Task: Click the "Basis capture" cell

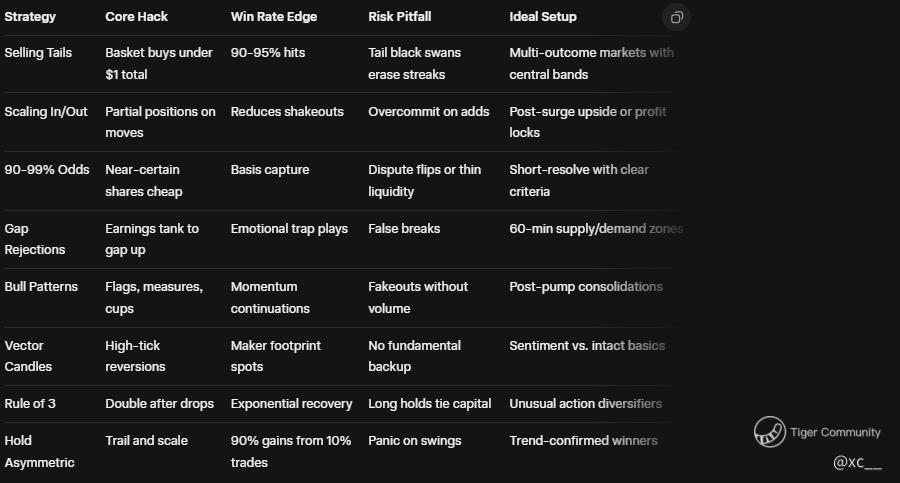Action: pyautogui.click(x=270, y=170)
